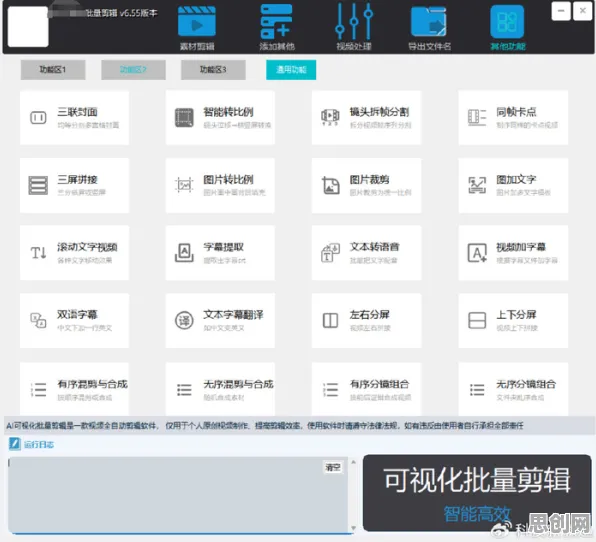Viewport: 596px width, 542px height.
Task: Click the 可视化批量剪辑 banner
Action: point(477,493)
